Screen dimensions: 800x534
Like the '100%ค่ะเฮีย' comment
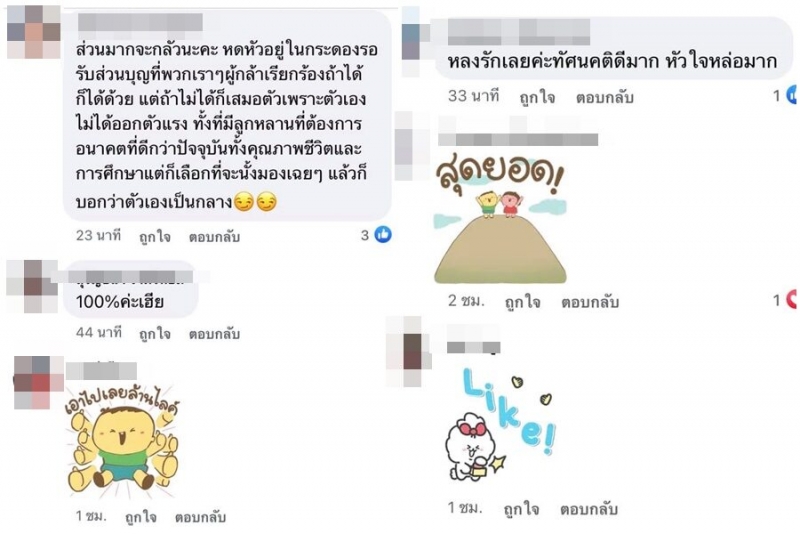pyautogui.click(x=155, y=334)
